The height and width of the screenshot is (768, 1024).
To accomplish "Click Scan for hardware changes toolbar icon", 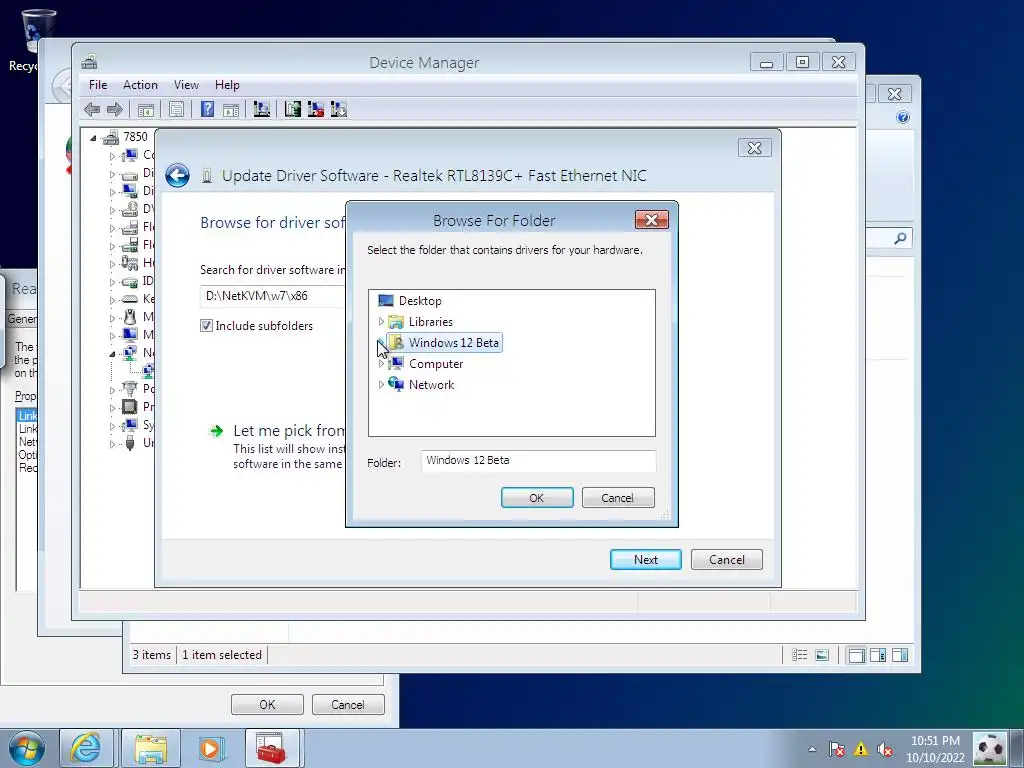I will (x=262, y=109).
